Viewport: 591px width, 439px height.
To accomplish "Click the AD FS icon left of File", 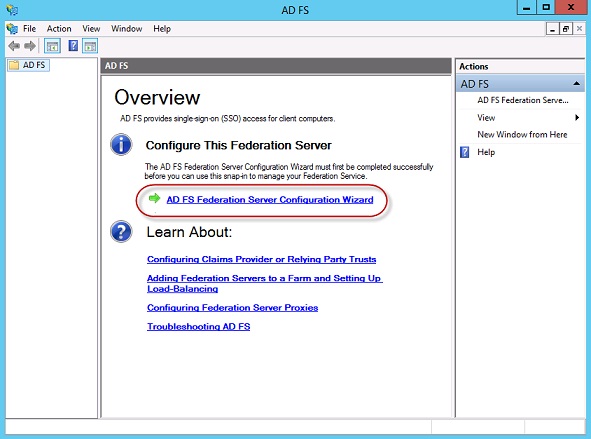I will click(12, 29).
